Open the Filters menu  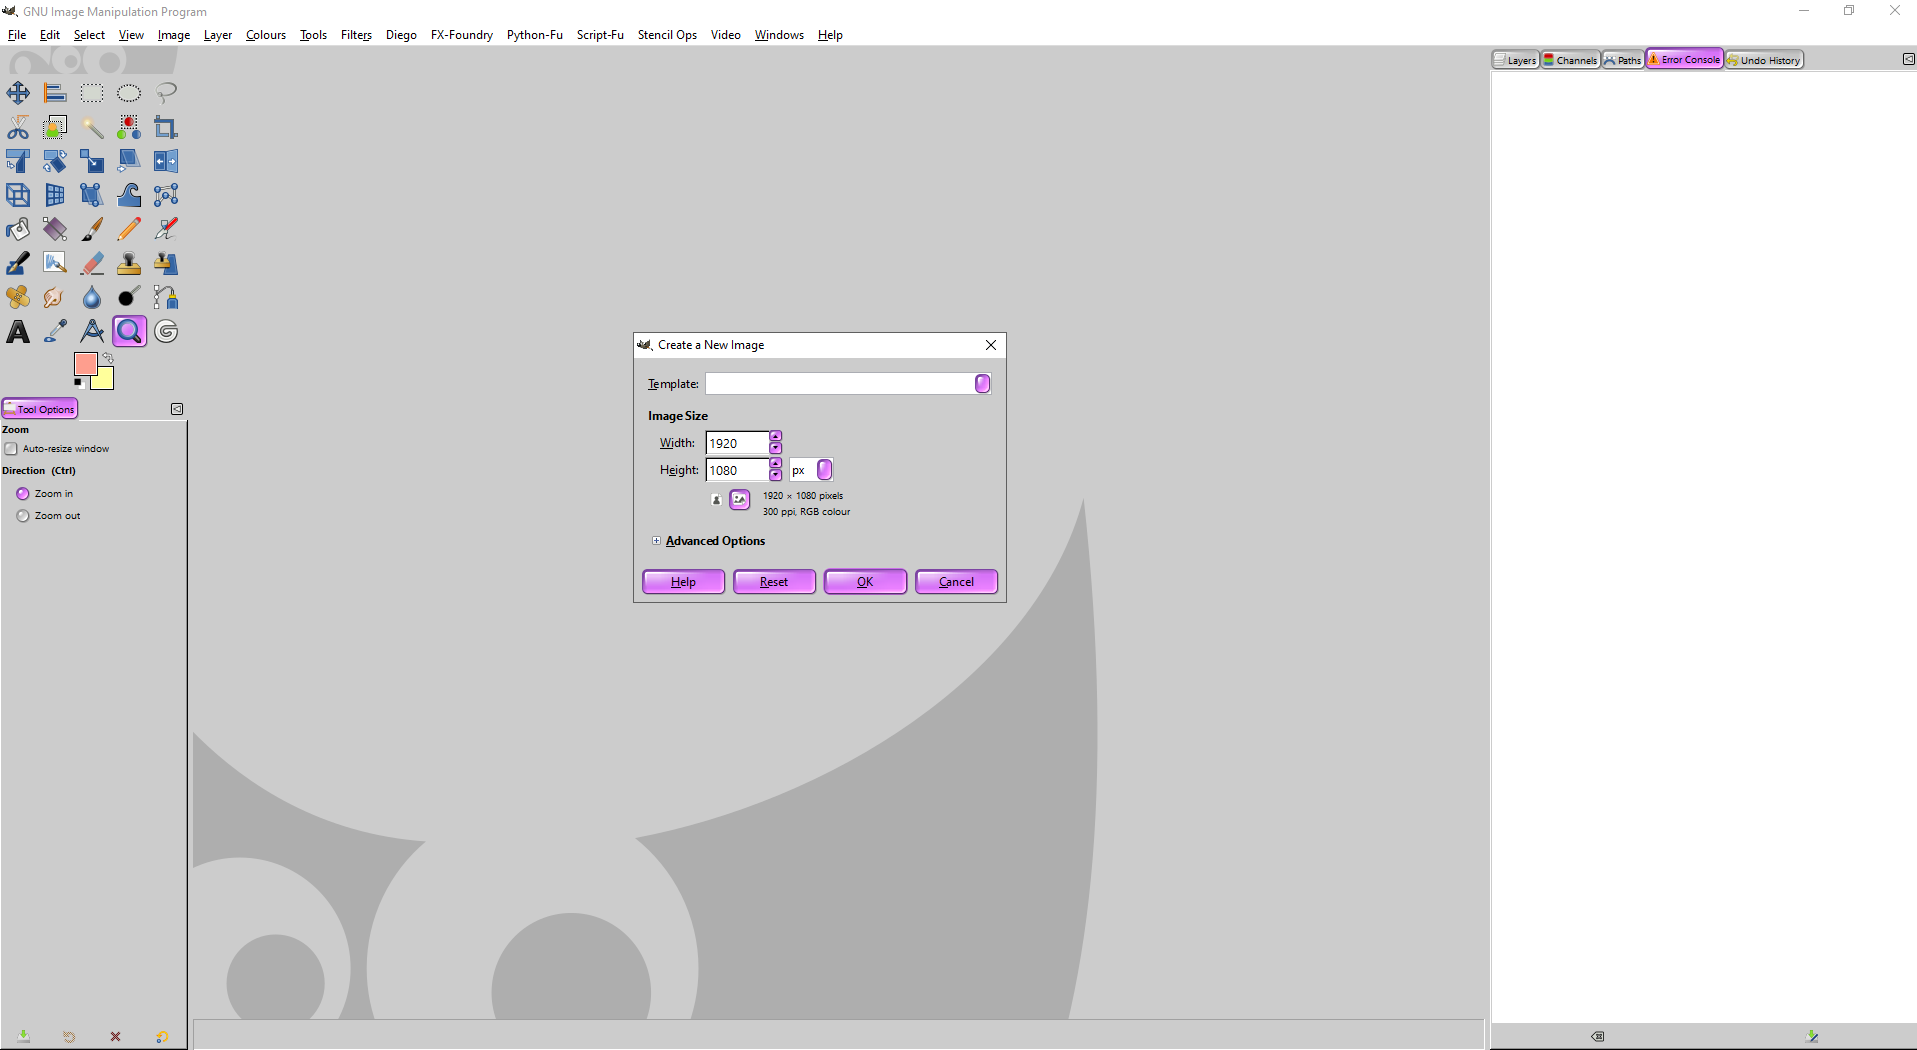click(x=356, y=35)
